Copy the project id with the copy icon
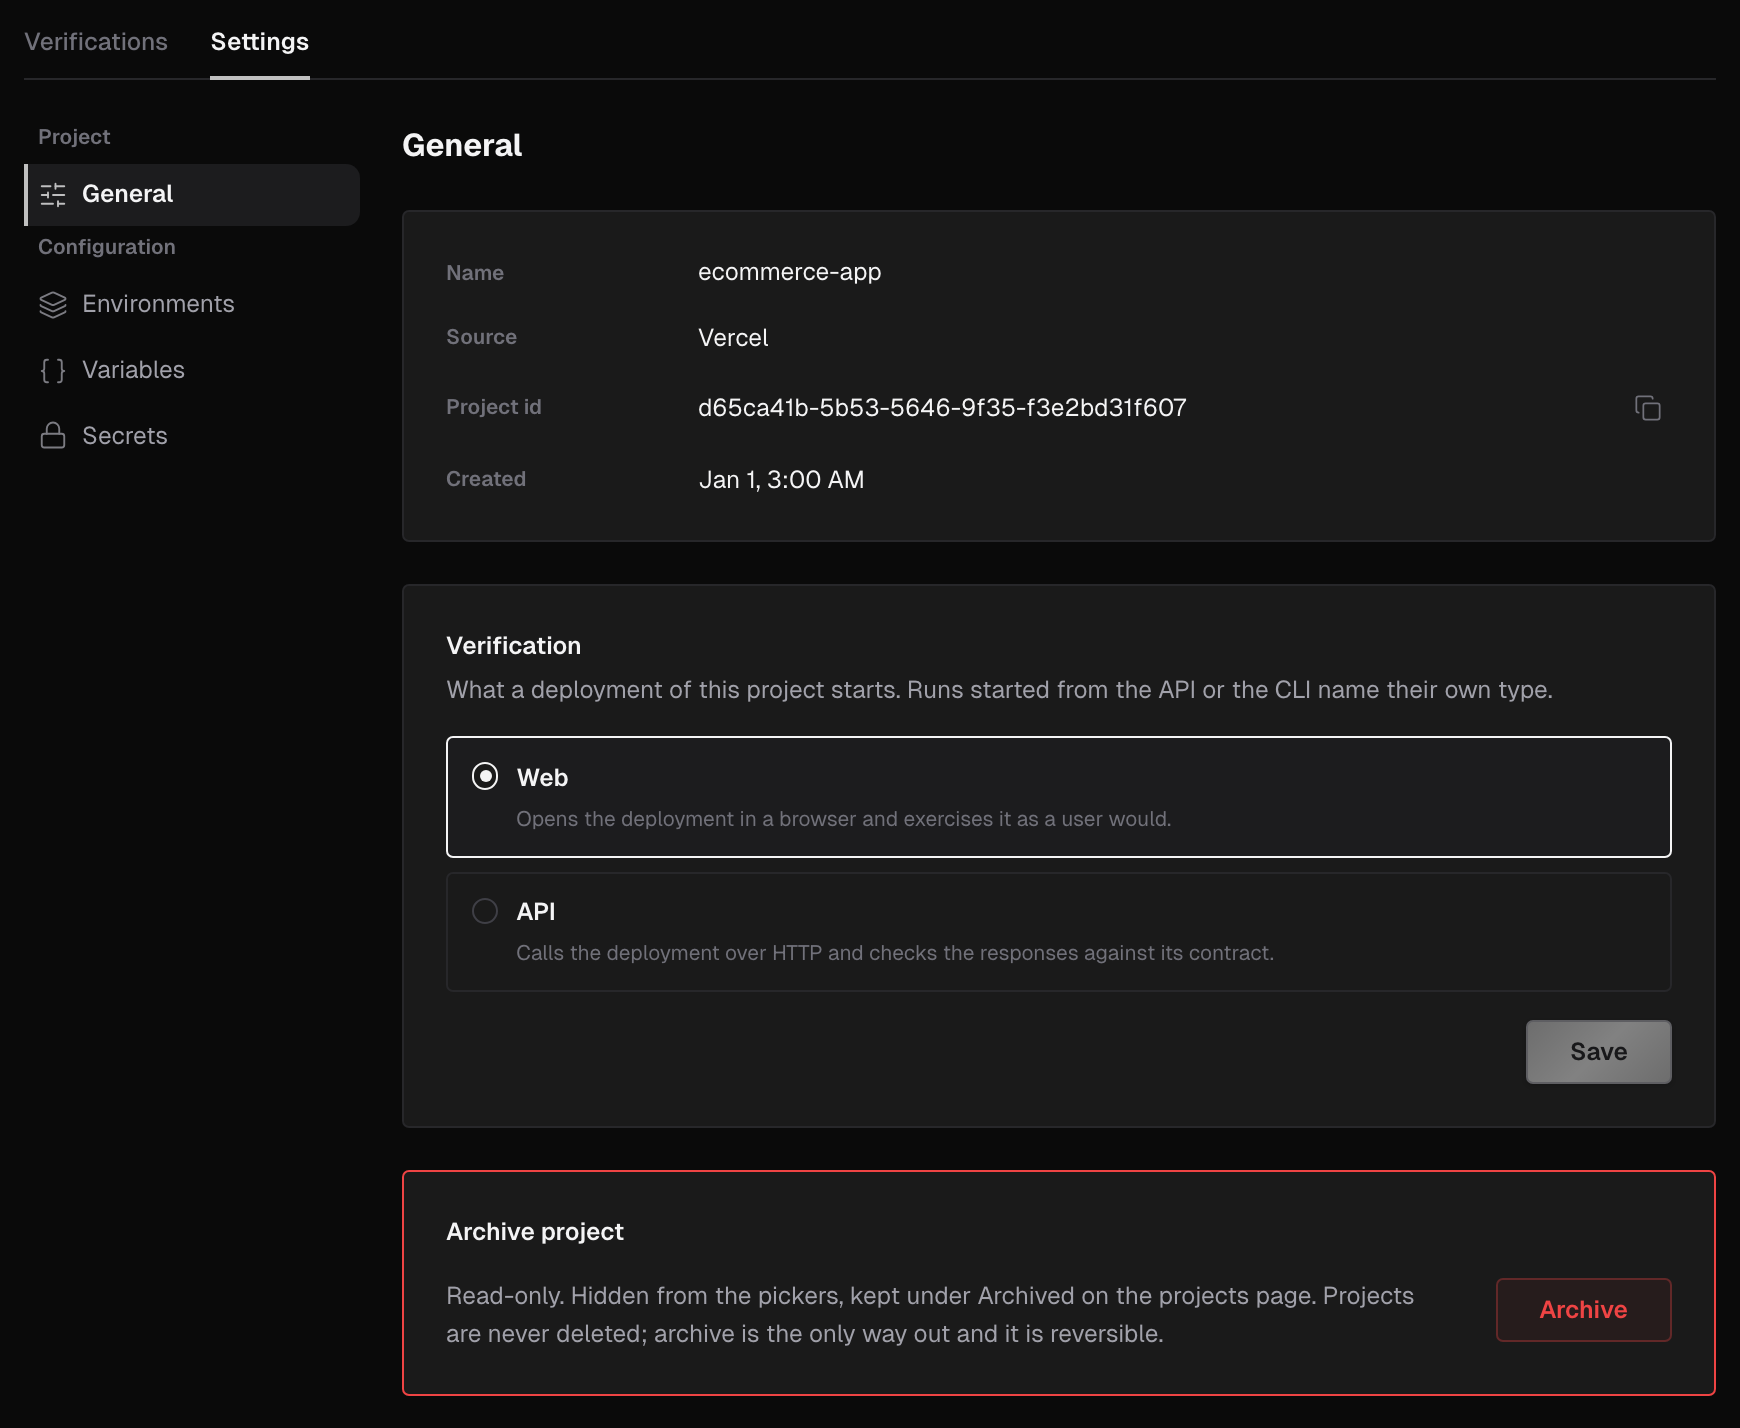The width and height of the screenshot is (1740, 1428). point(1647,408)
